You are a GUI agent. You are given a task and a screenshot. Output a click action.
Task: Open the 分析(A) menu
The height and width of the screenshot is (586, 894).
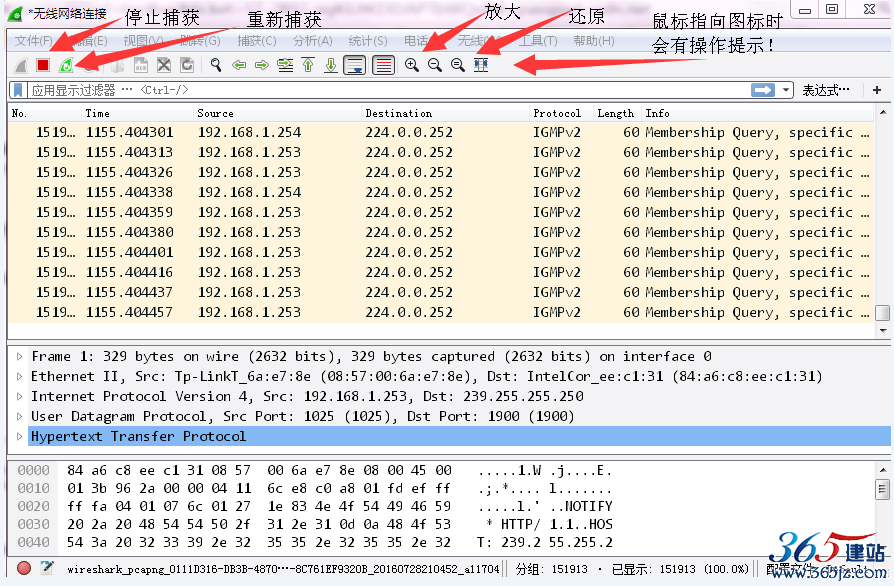313,41
